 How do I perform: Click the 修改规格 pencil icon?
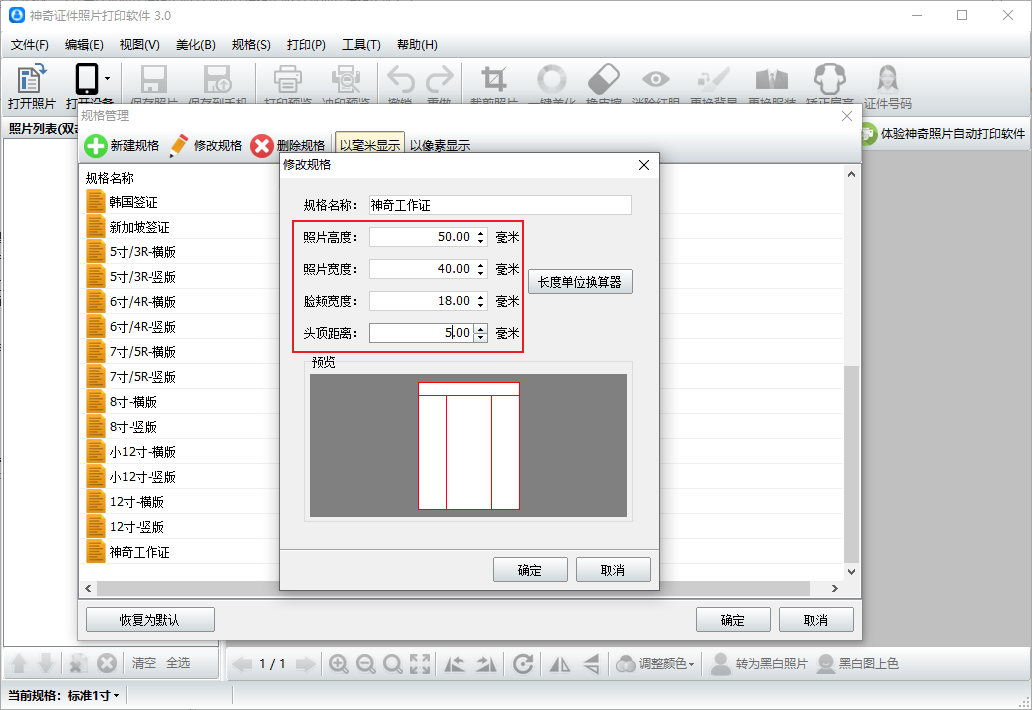(x=179, y=146)
